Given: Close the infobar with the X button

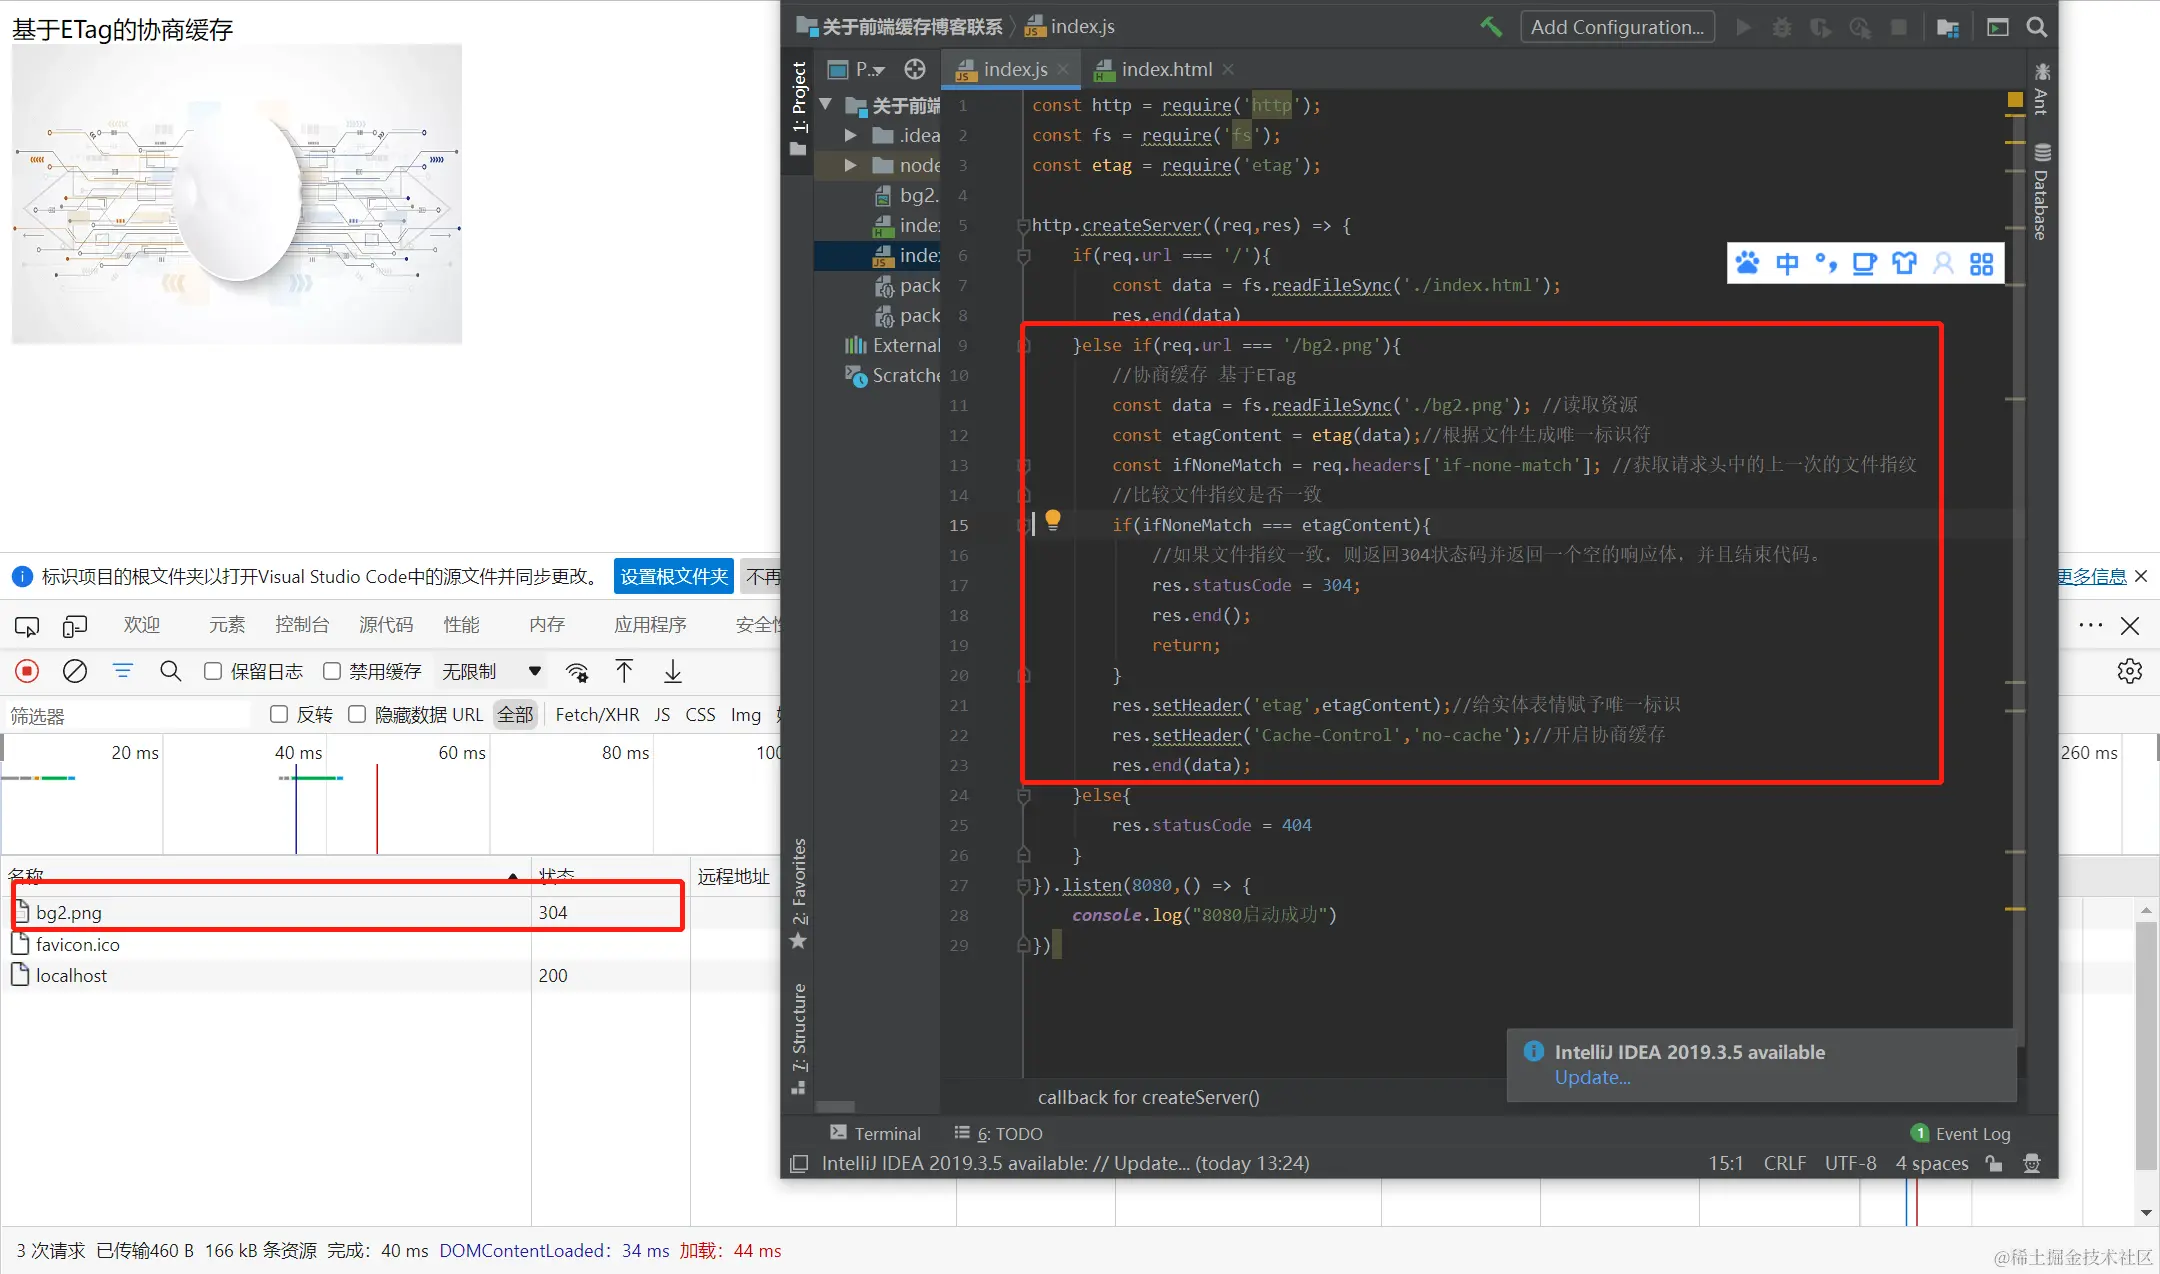Looking at the screenshot, I should 2141,576.
